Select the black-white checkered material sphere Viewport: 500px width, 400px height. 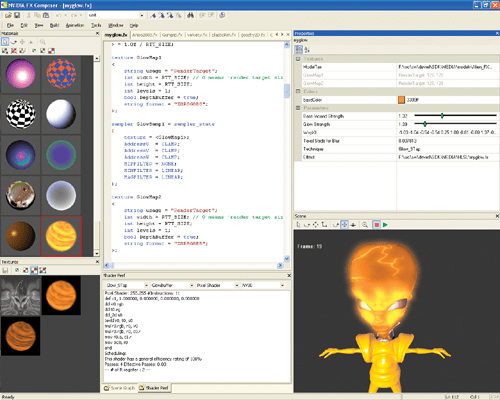pos(20,114)
